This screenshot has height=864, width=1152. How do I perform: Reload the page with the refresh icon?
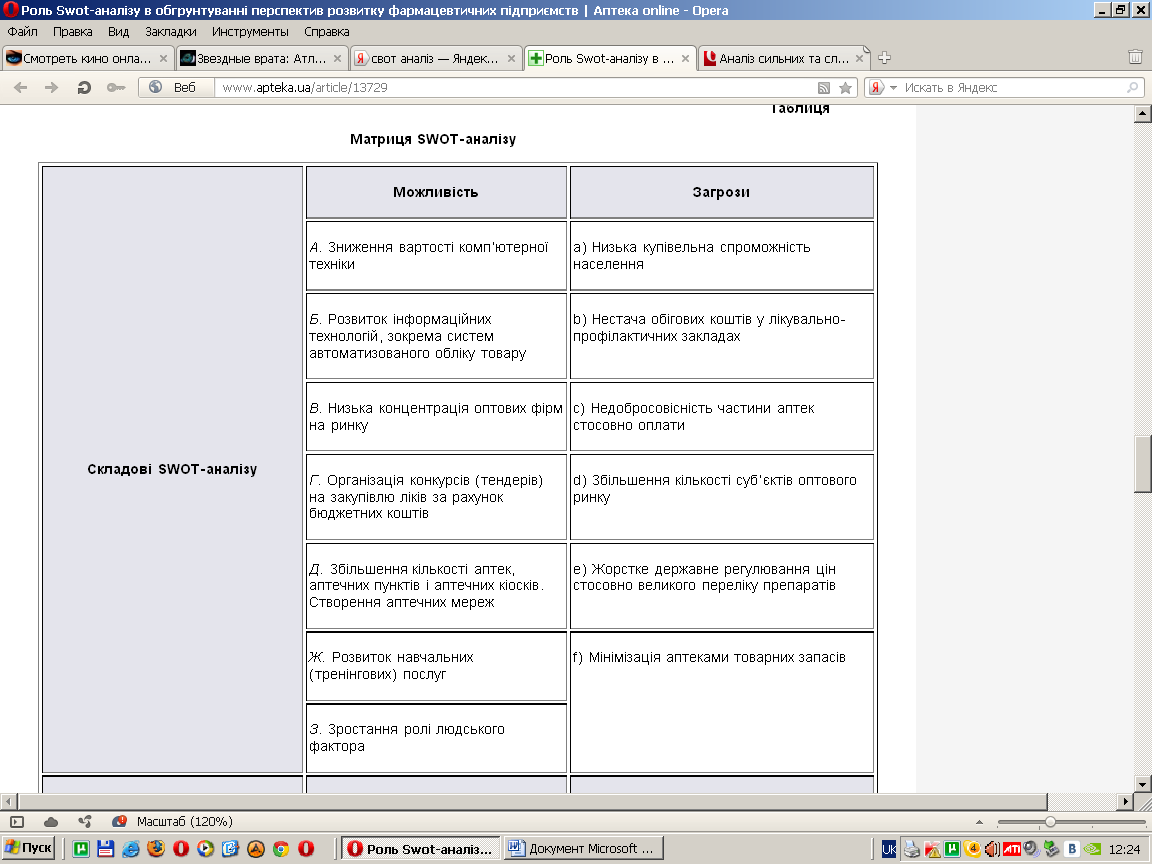click(84, 87)
